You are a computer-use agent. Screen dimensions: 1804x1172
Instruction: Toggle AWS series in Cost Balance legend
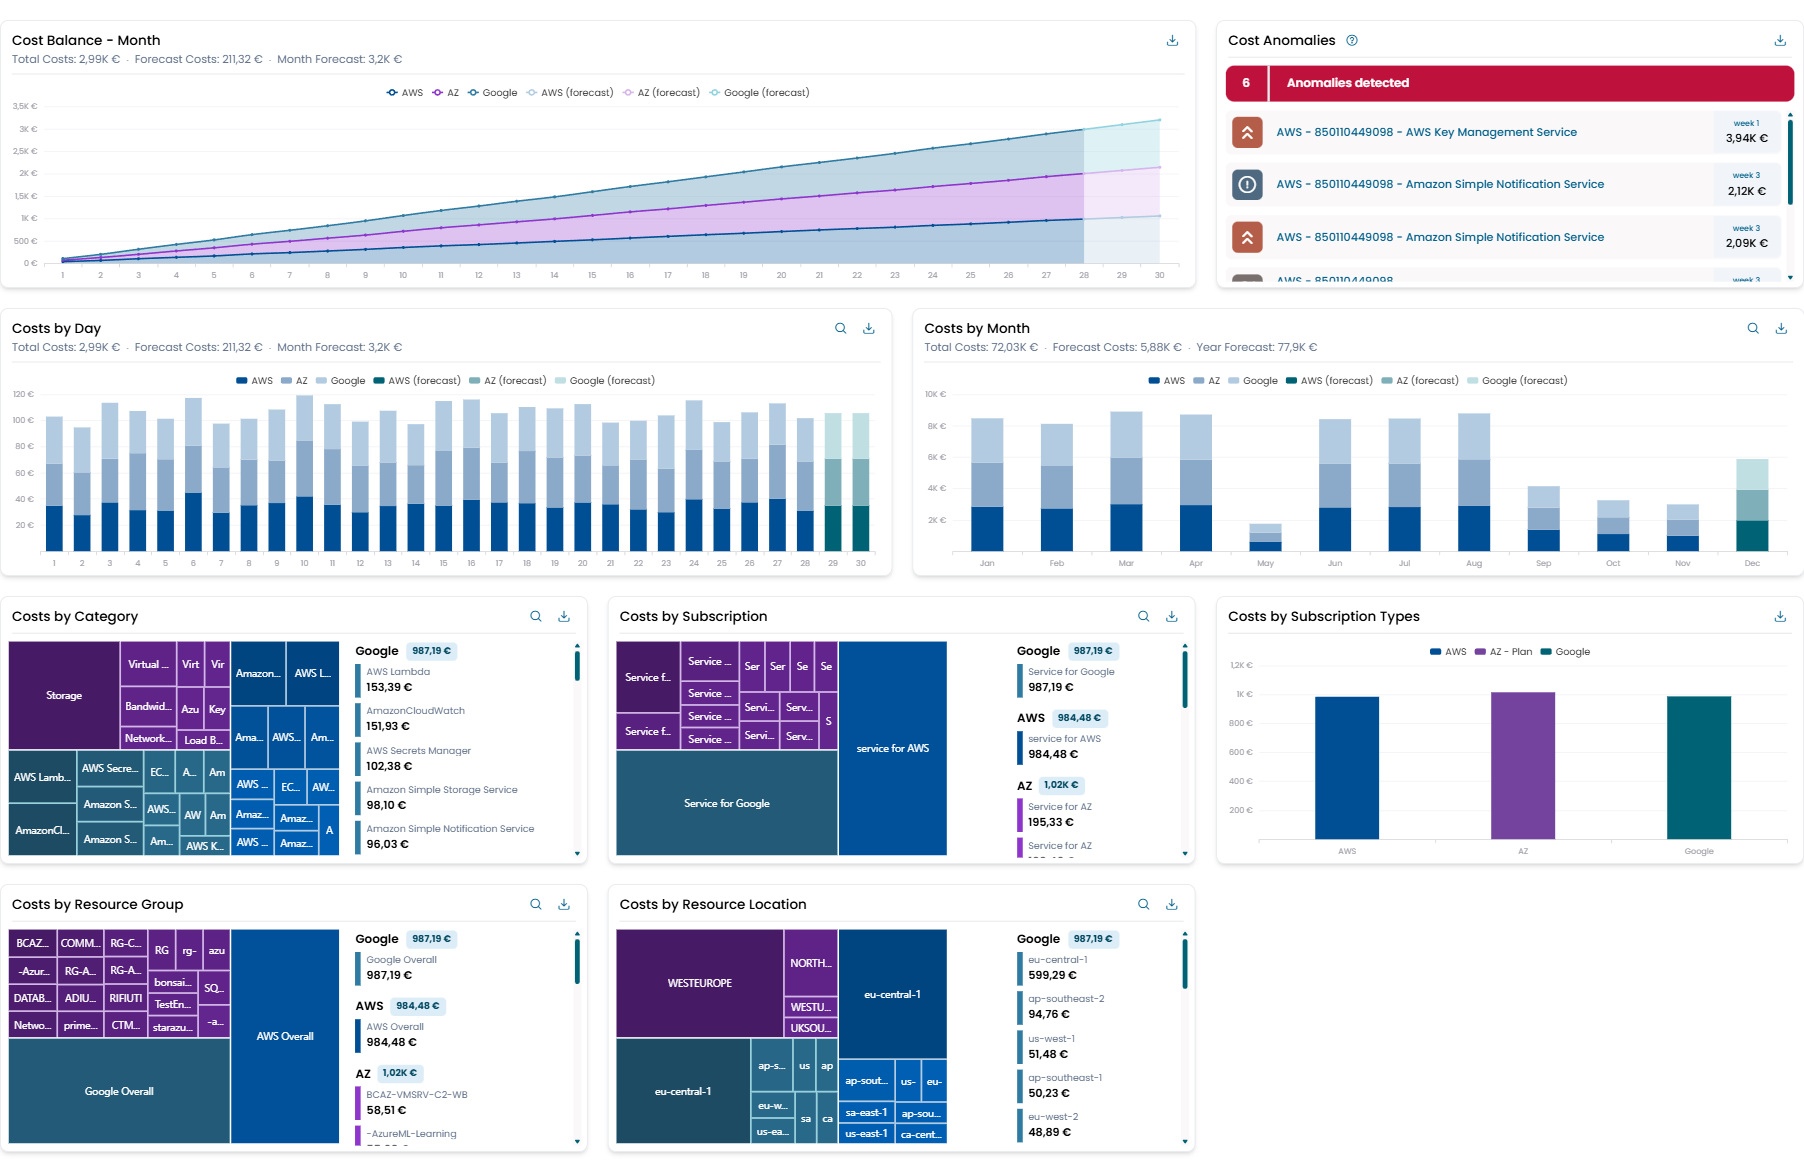click(x=405, y=93)
